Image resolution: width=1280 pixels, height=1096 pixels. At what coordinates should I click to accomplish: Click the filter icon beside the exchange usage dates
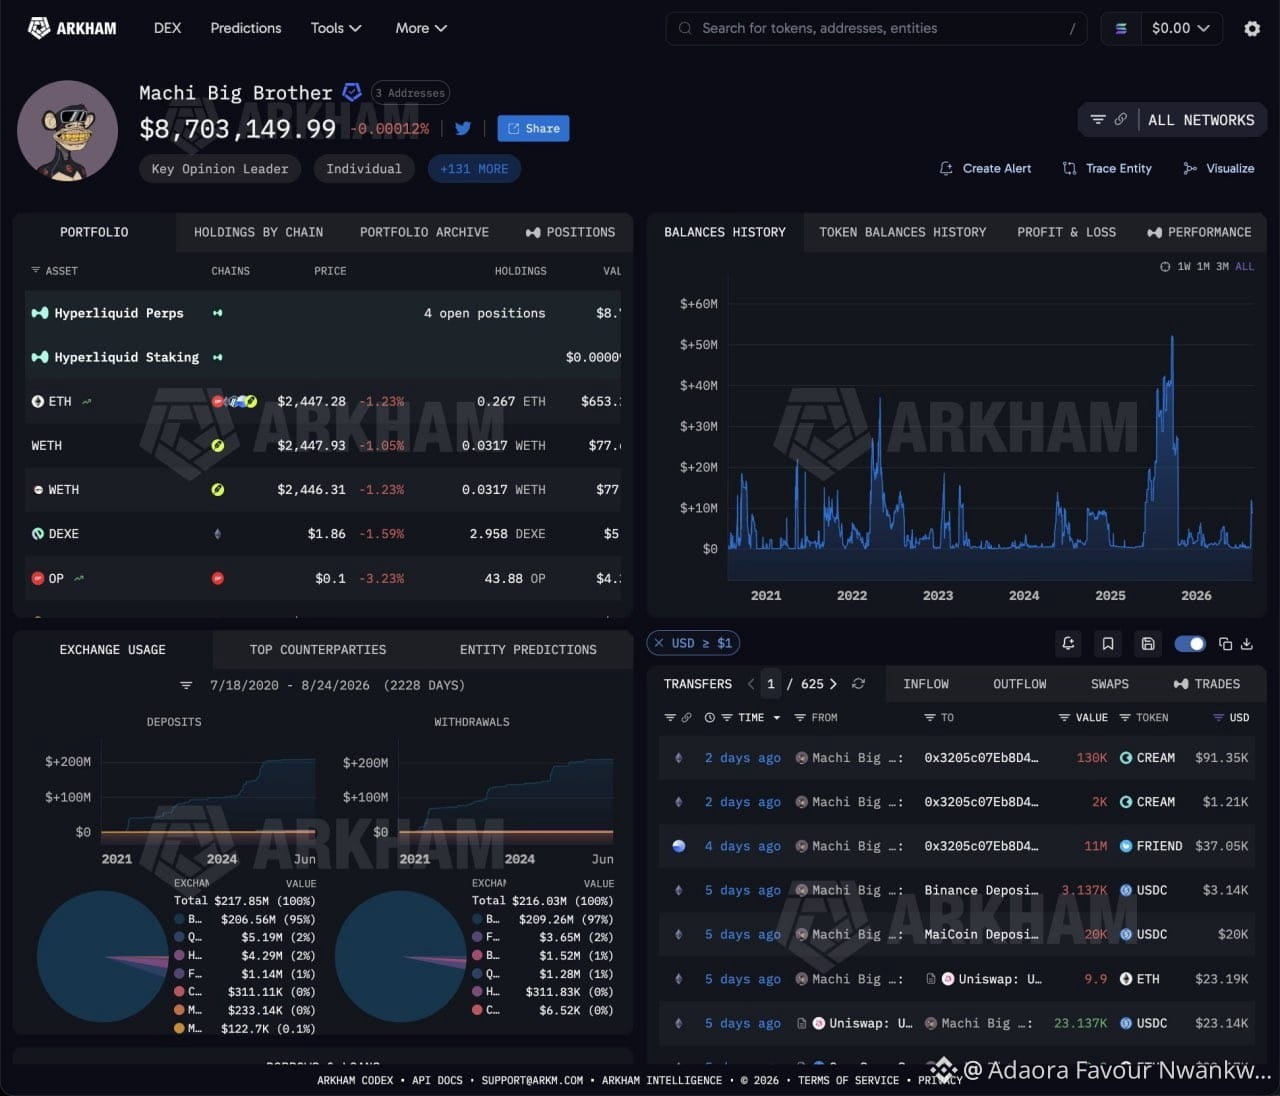click(x=186, y=686)
